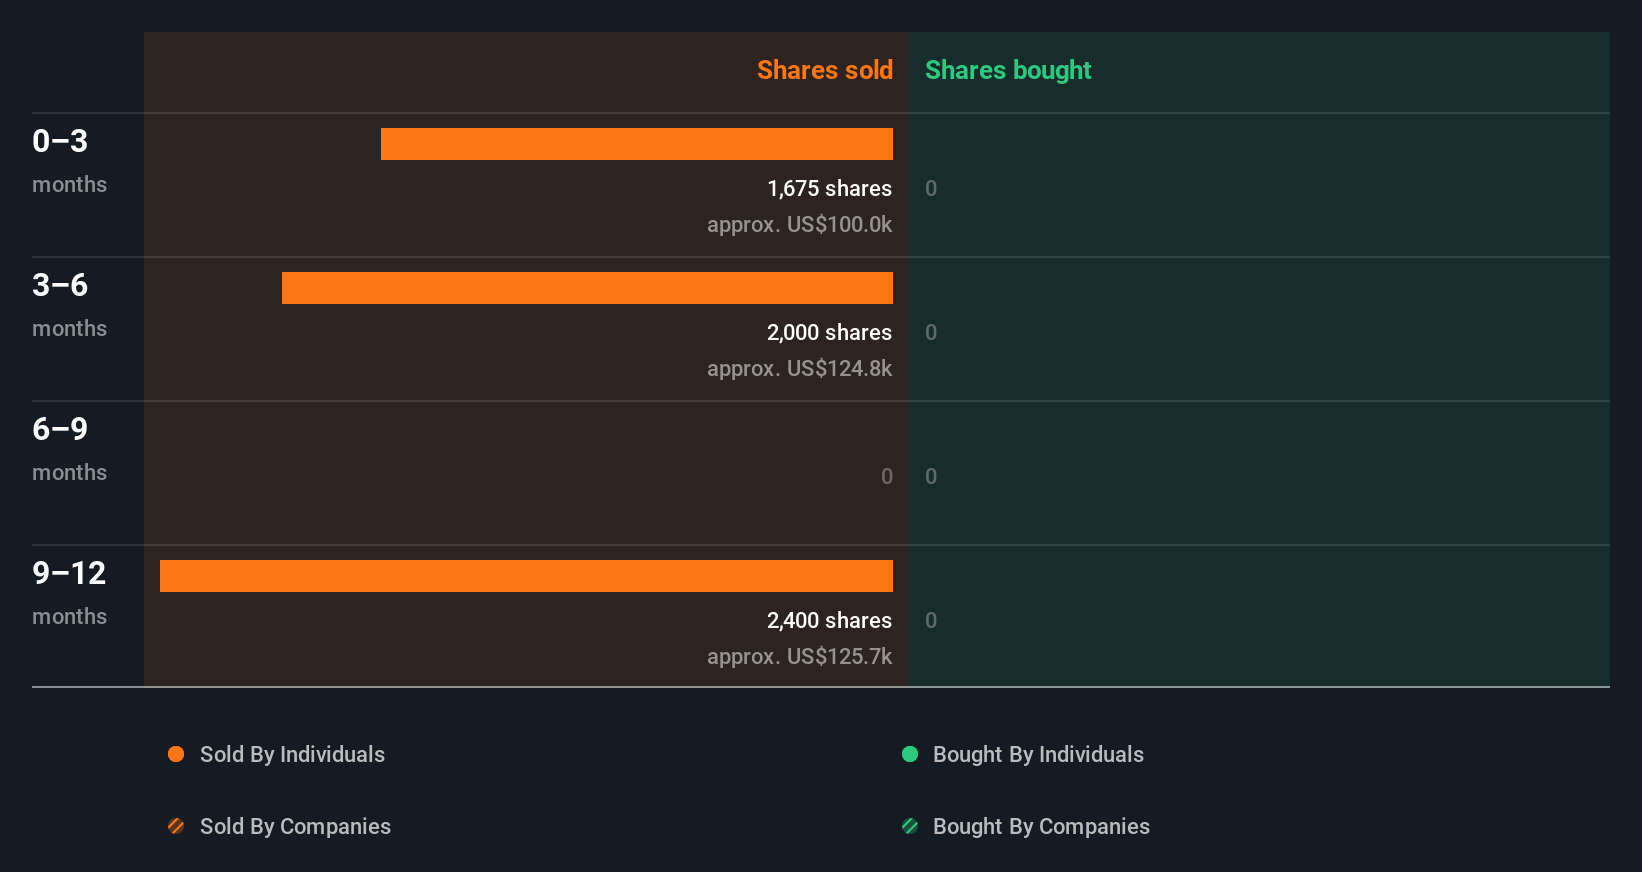Click the Shares sold column header
Screen dimensions: 1642x872
pyautogui.click(x=825, y=70)
